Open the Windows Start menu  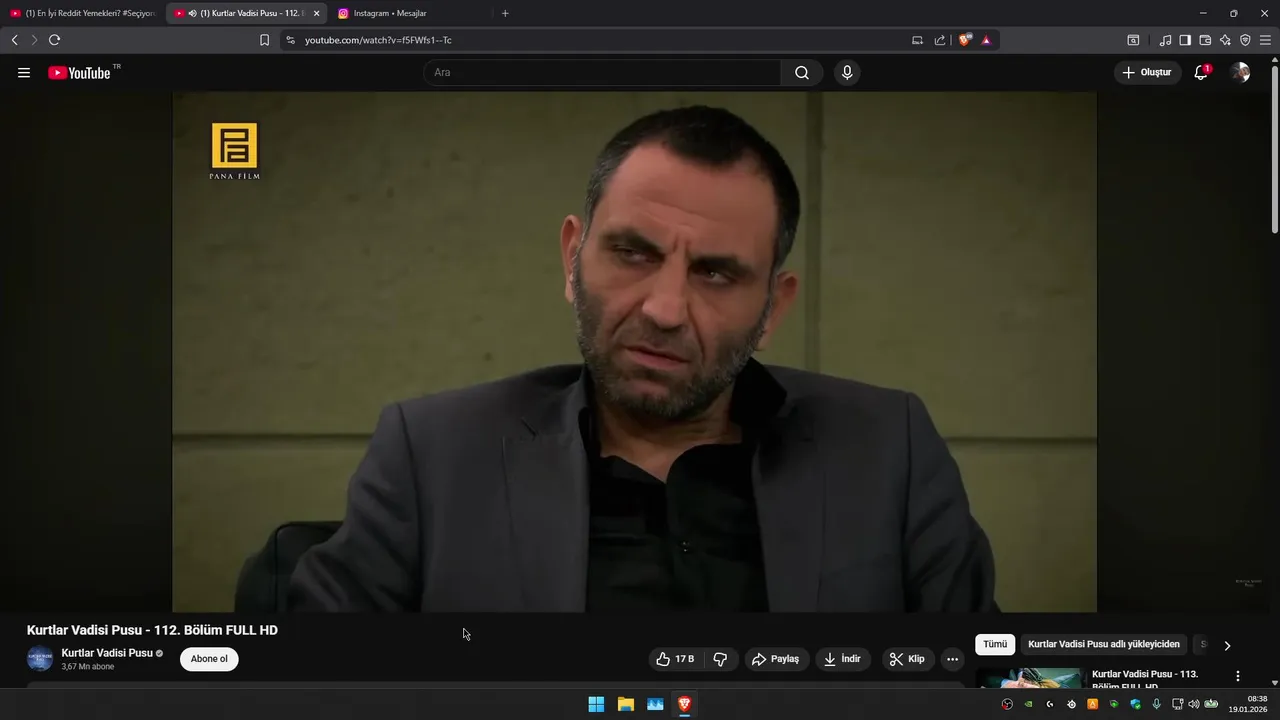(596, 704)
